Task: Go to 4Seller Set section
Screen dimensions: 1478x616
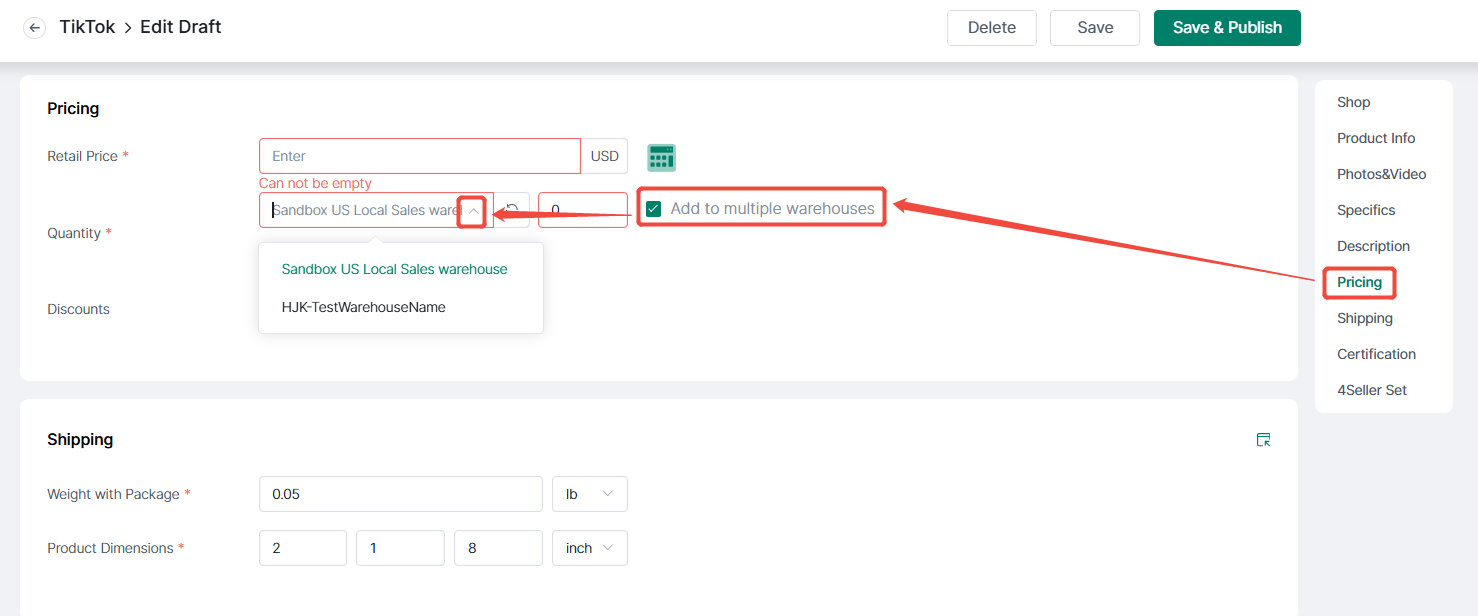Action: coord(1372,390)
